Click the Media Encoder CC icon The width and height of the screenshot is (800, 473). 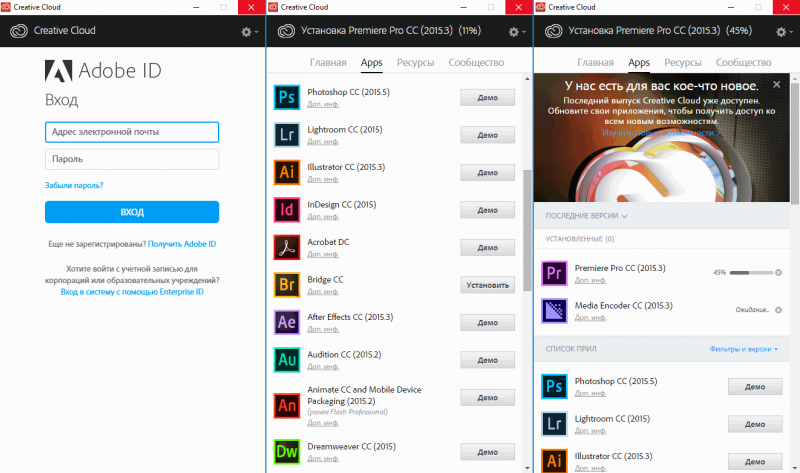point(554,311)
